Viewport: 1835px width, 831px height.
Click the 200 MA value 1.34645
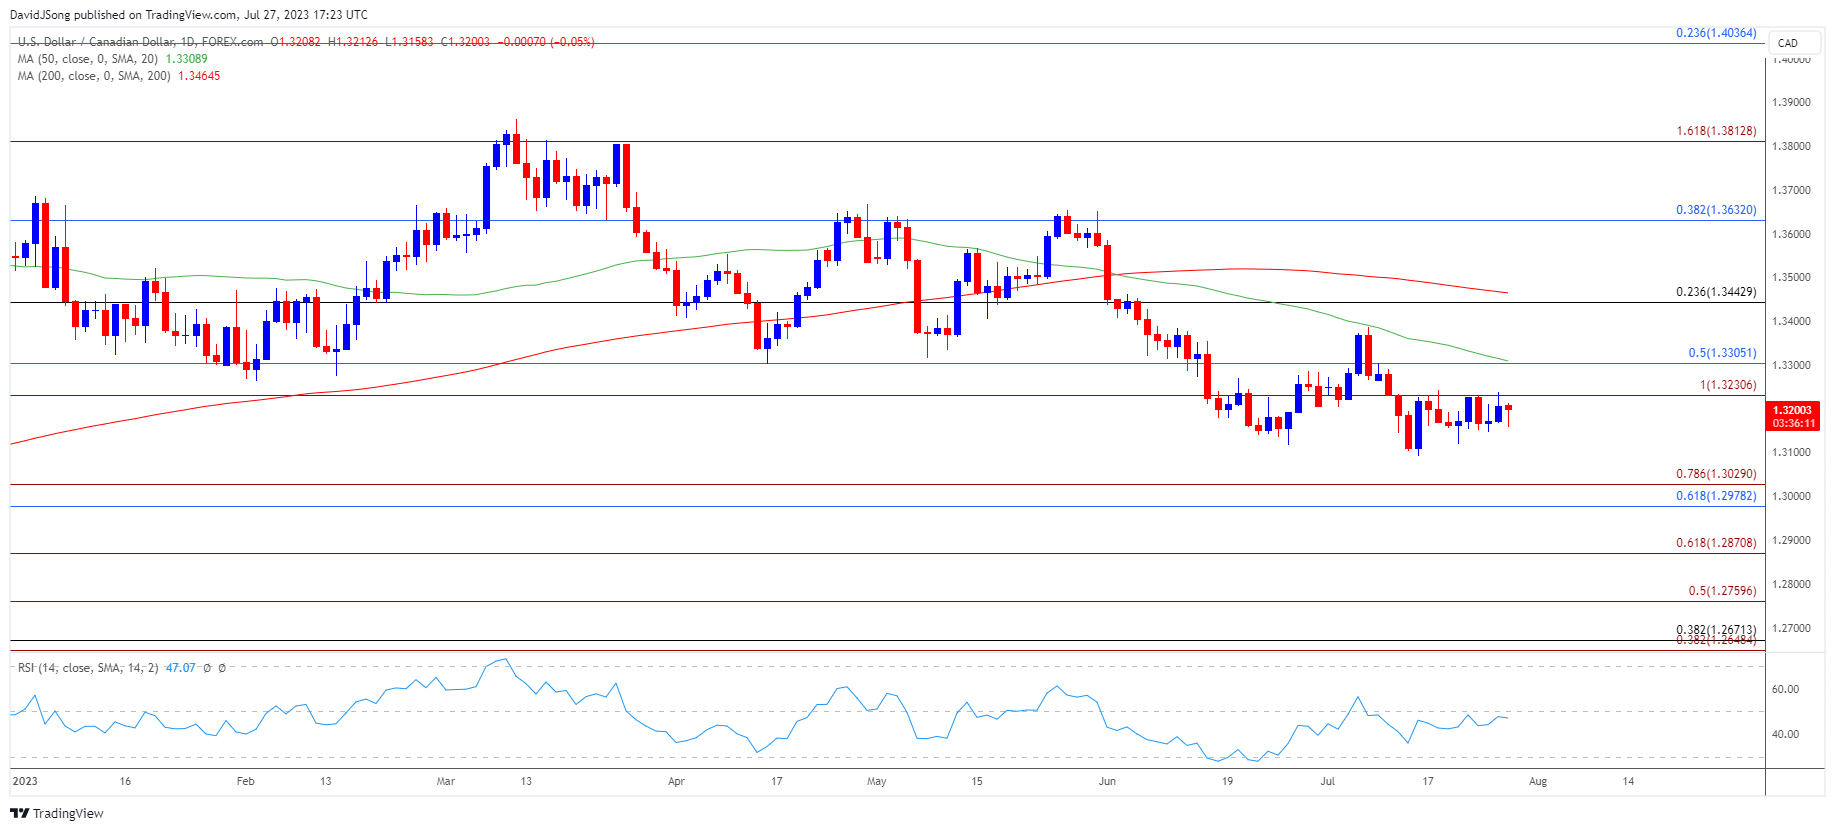pos(199,76)
